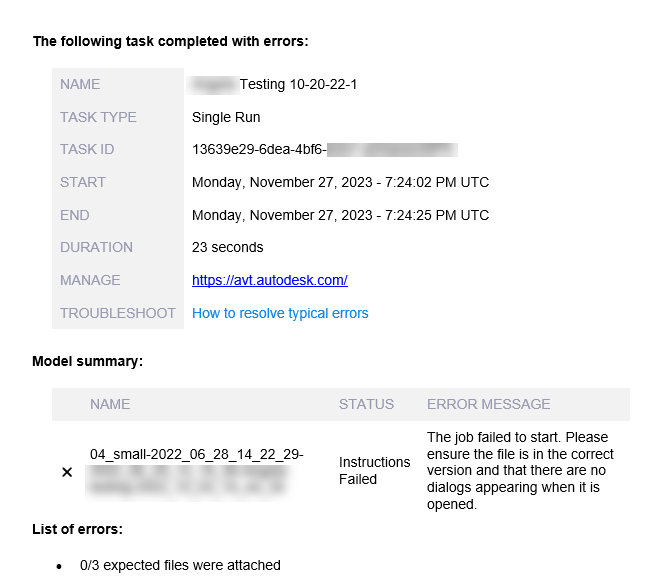The image size is (661, 579).
Task: Click the '23 seconds' duration value
Action: 228,247
